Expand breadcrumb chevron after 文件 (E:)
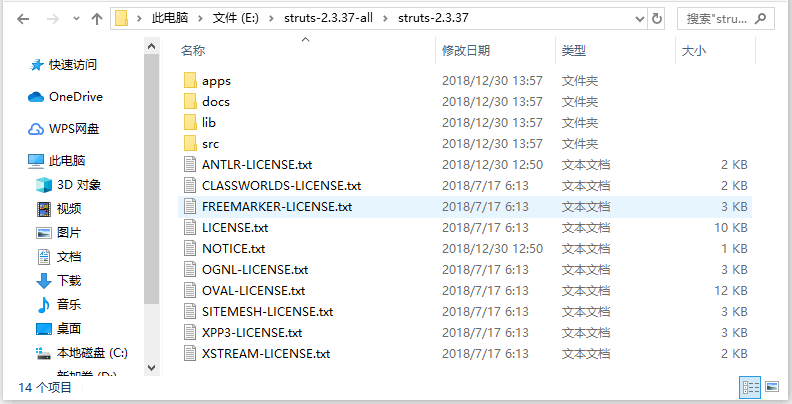Viewport: 792px width, 404px height. [272, 19]
